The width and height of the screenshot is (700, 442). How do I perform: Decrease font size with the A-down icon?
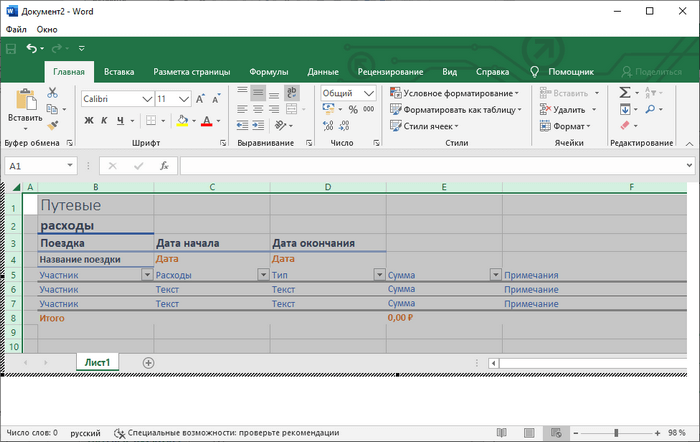point(216,99)
